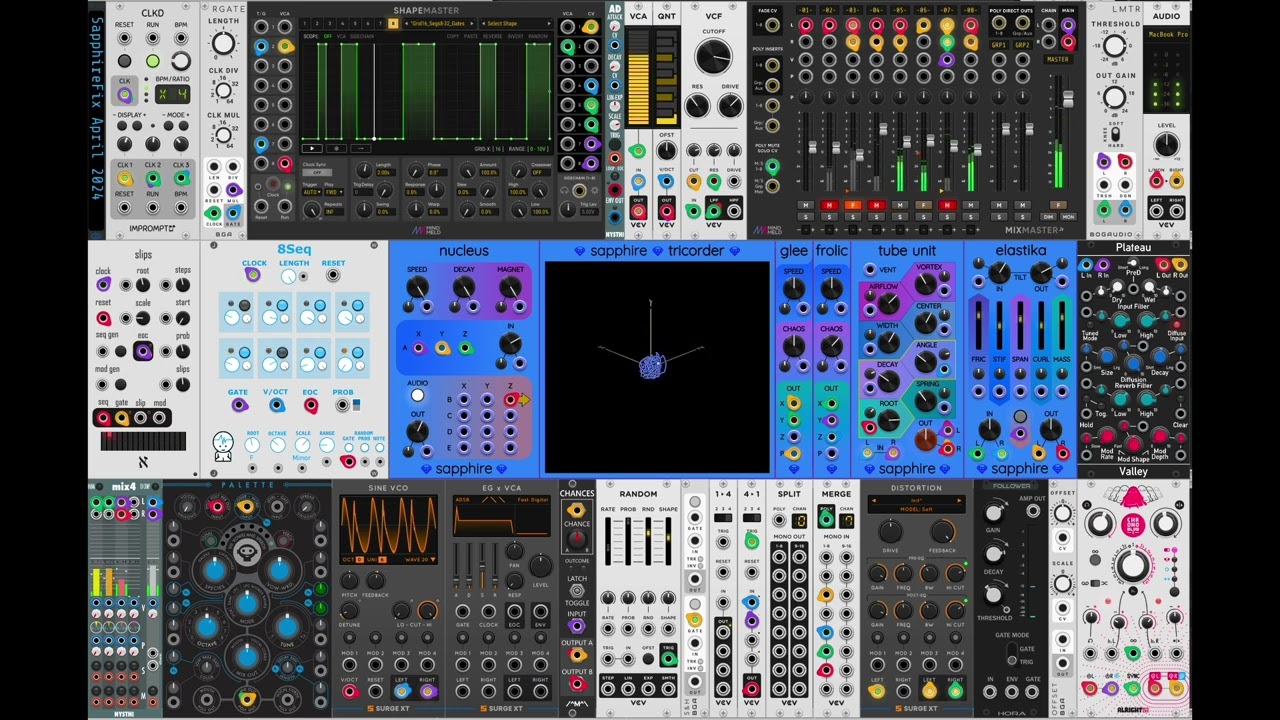Click MixMaster DIM button
This screenshot has width=1280, height=720.
1048,217
